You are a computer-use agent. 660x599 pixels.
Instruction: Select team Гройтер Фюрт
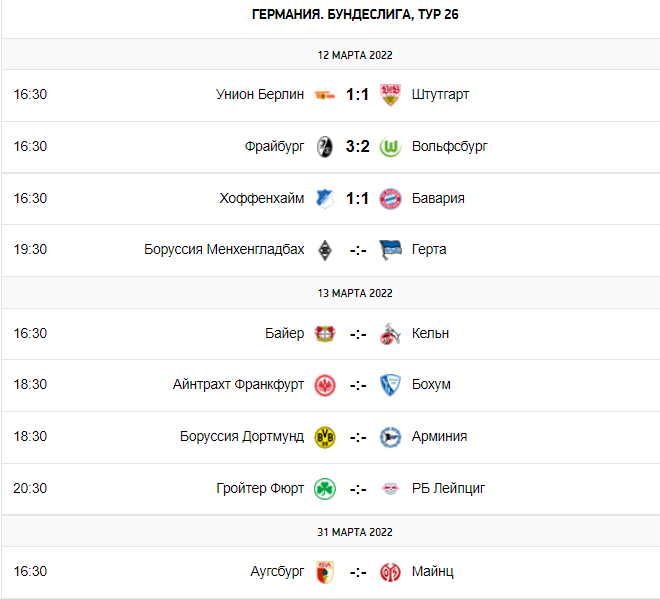coord(260,489)
